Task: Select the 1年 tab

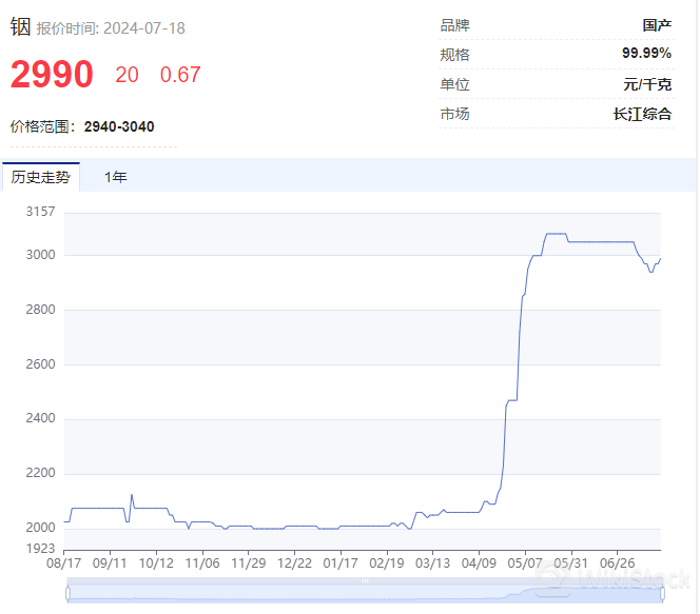Action: (x=116, y=177)
